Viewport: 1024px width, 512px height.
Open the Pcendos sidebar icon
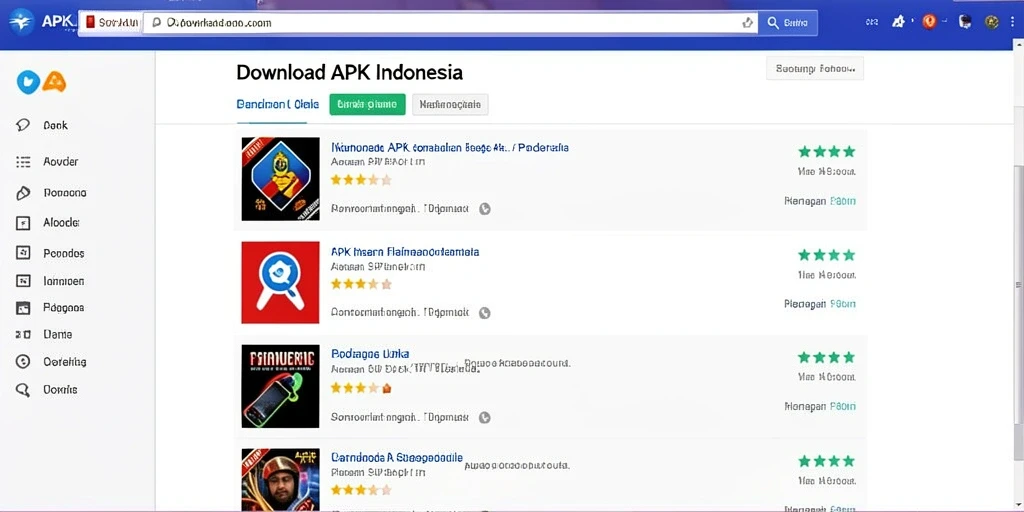coord(50,253)
